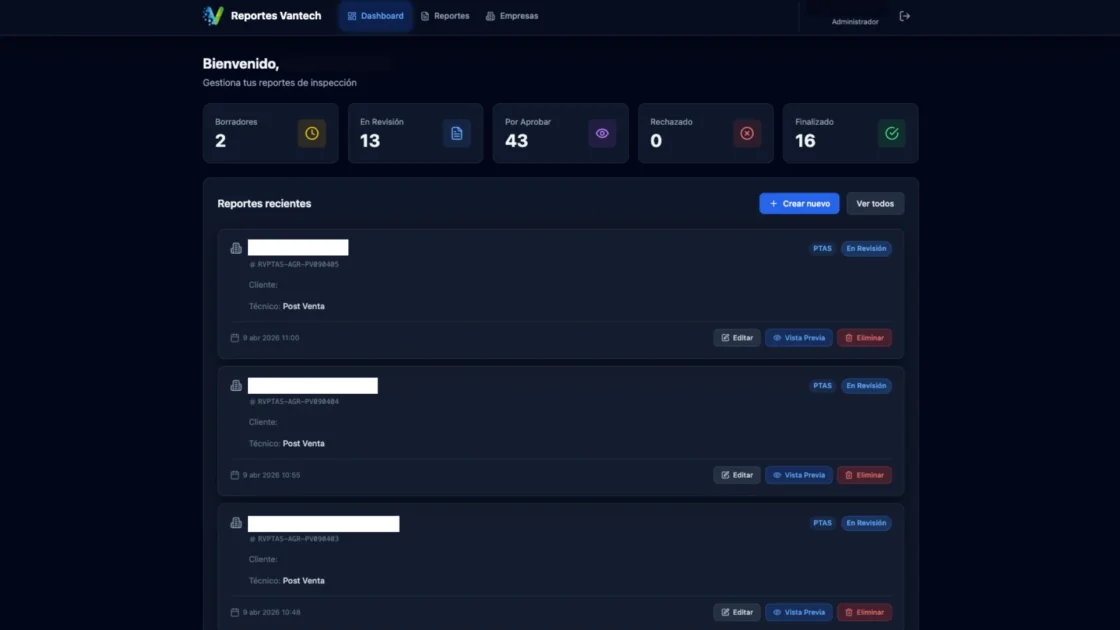Viewport: 1120px width, 630px height.
Task: Click building icon of report RVPTAS-AGR-PV098485
Action: coord(236,248)
